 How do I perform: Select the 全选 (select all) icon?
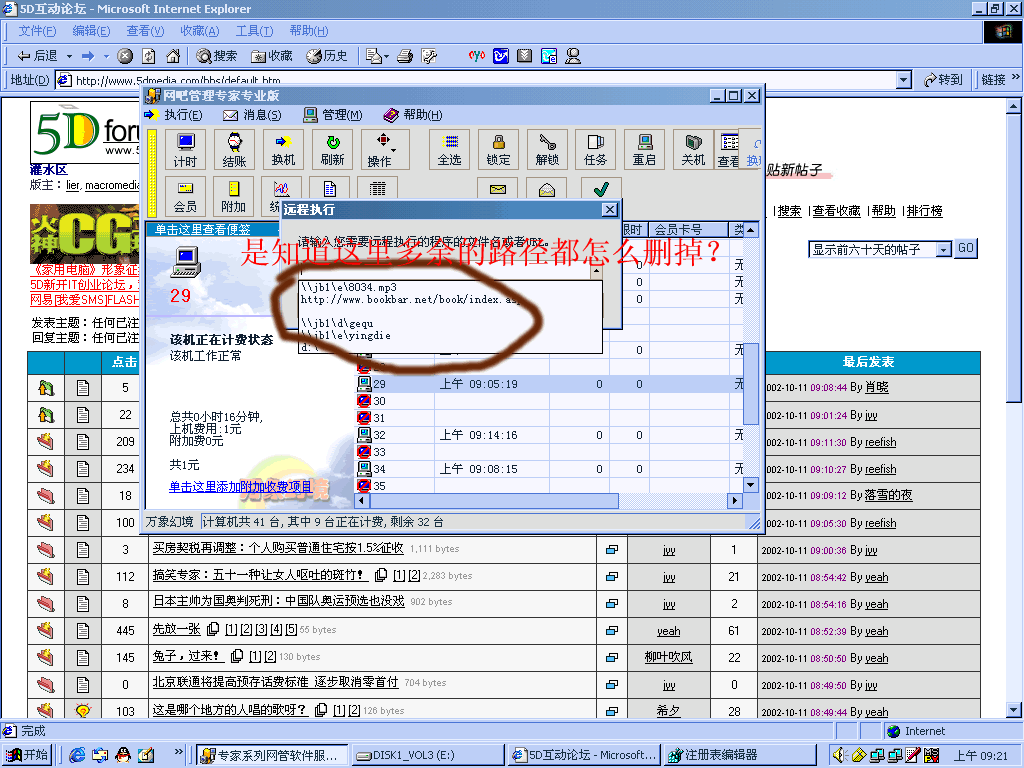point(450,149)
